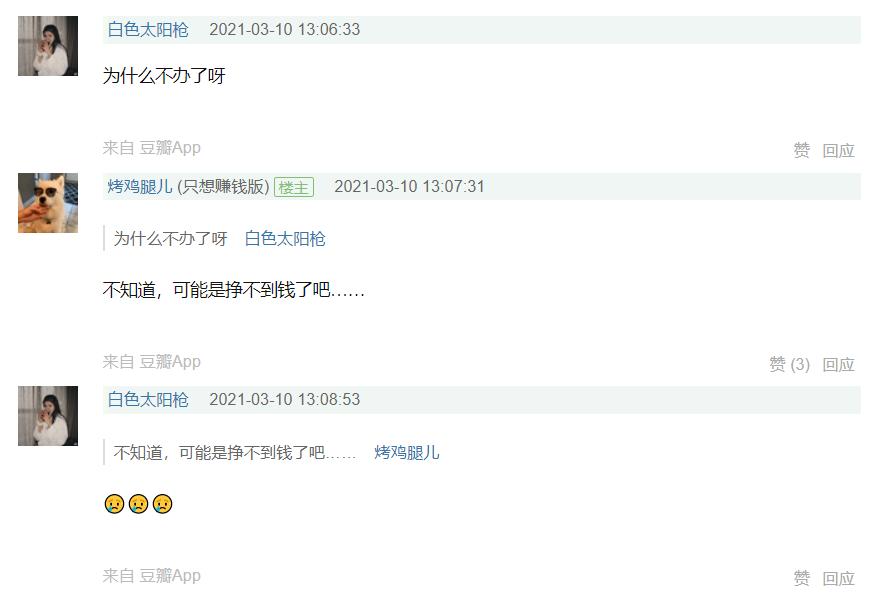Screen dimensions: 885x598
Task: Like the first comment with 赞
Action: [801, 150]
